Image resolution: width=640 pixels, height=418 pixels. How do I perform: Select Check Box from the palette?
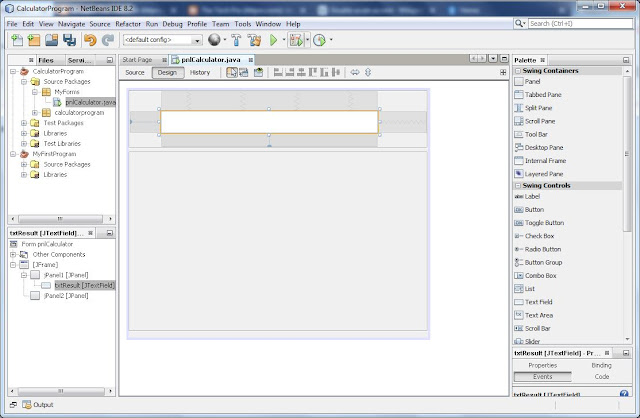point(539,236)
